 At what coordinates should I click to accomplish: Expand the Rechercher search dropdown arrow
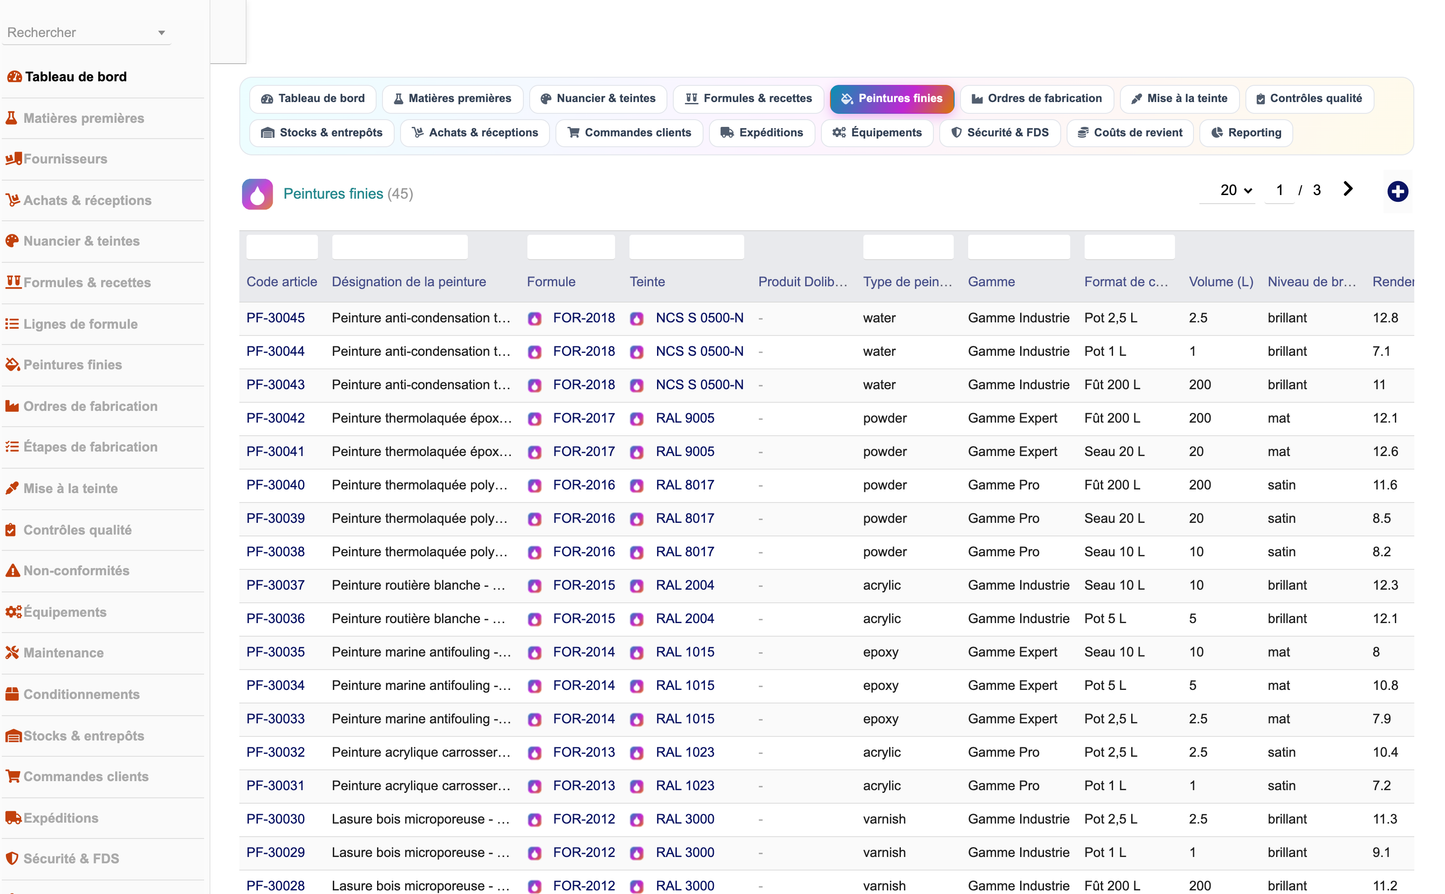pos(161,33)
